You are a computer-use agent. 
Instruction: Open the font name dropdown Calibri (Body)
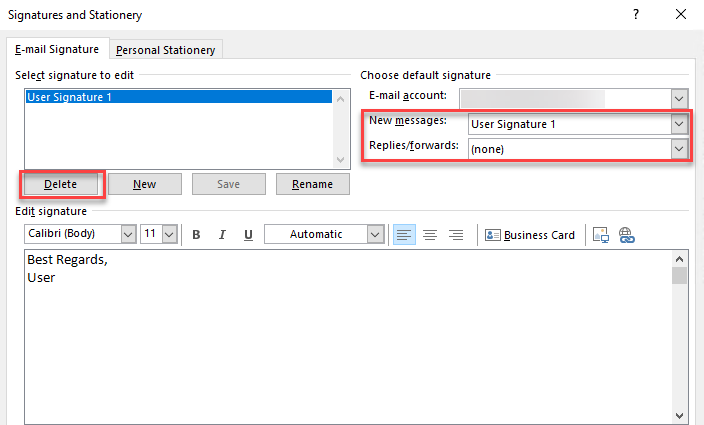(x=128, y=234)
